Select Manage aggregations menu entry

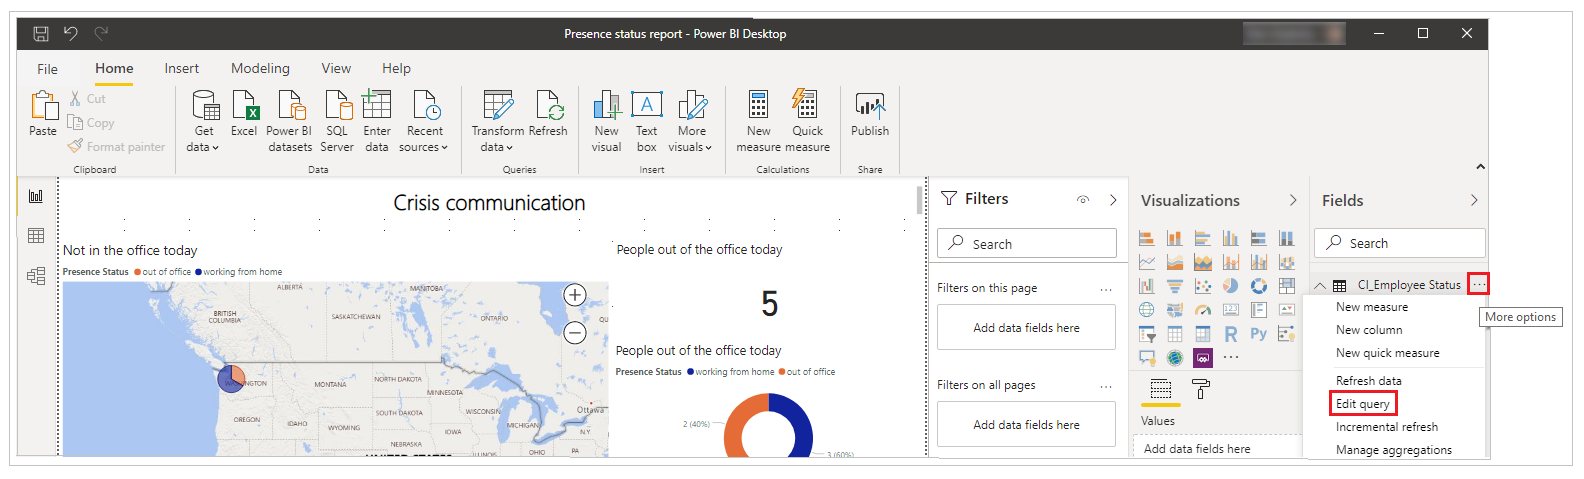pyautogui.click(x=1394, y=450)
